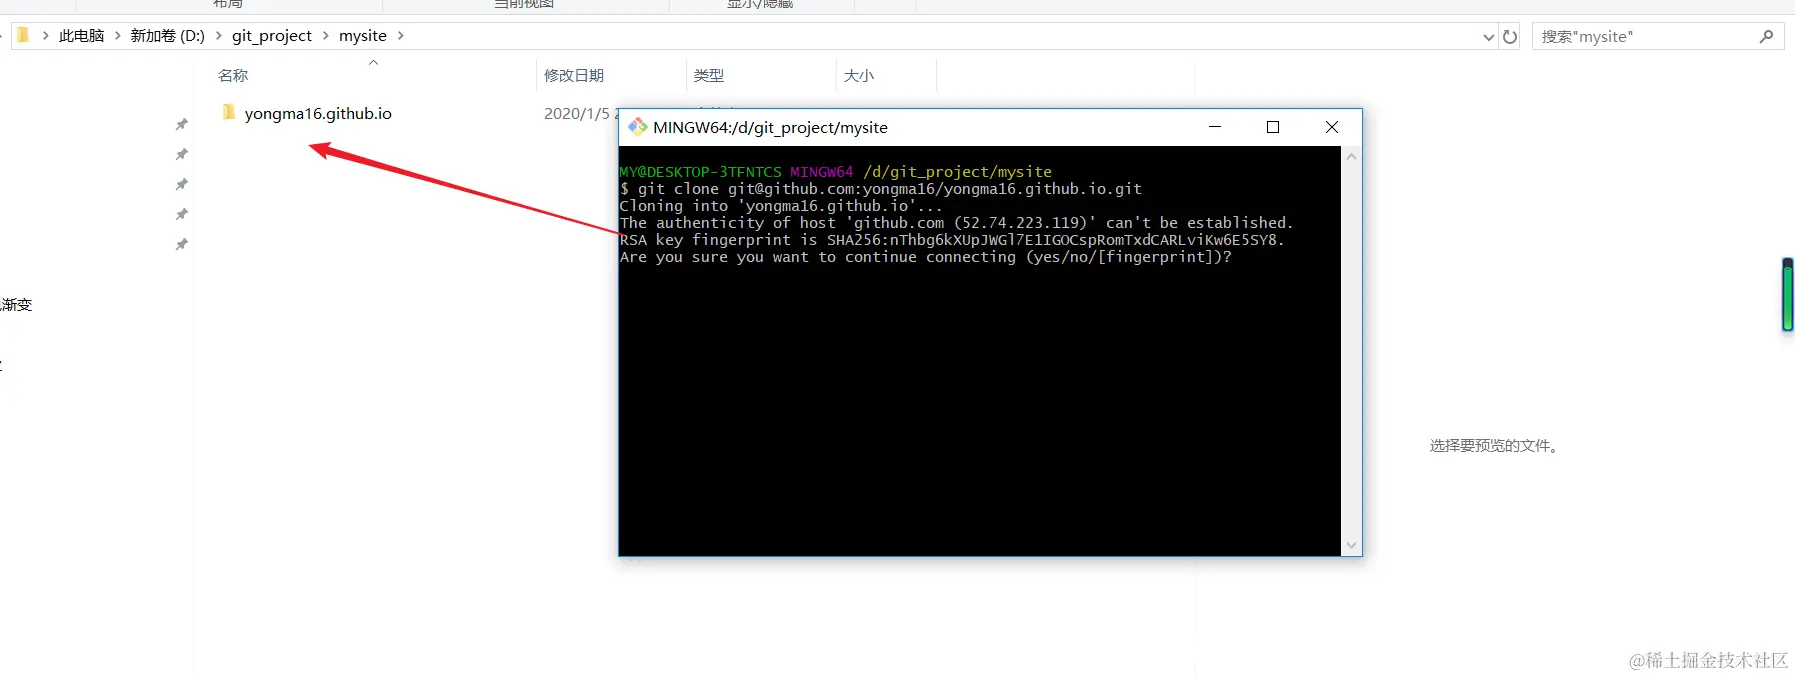Click the search magnifier icon

(x=1766, y=36)
